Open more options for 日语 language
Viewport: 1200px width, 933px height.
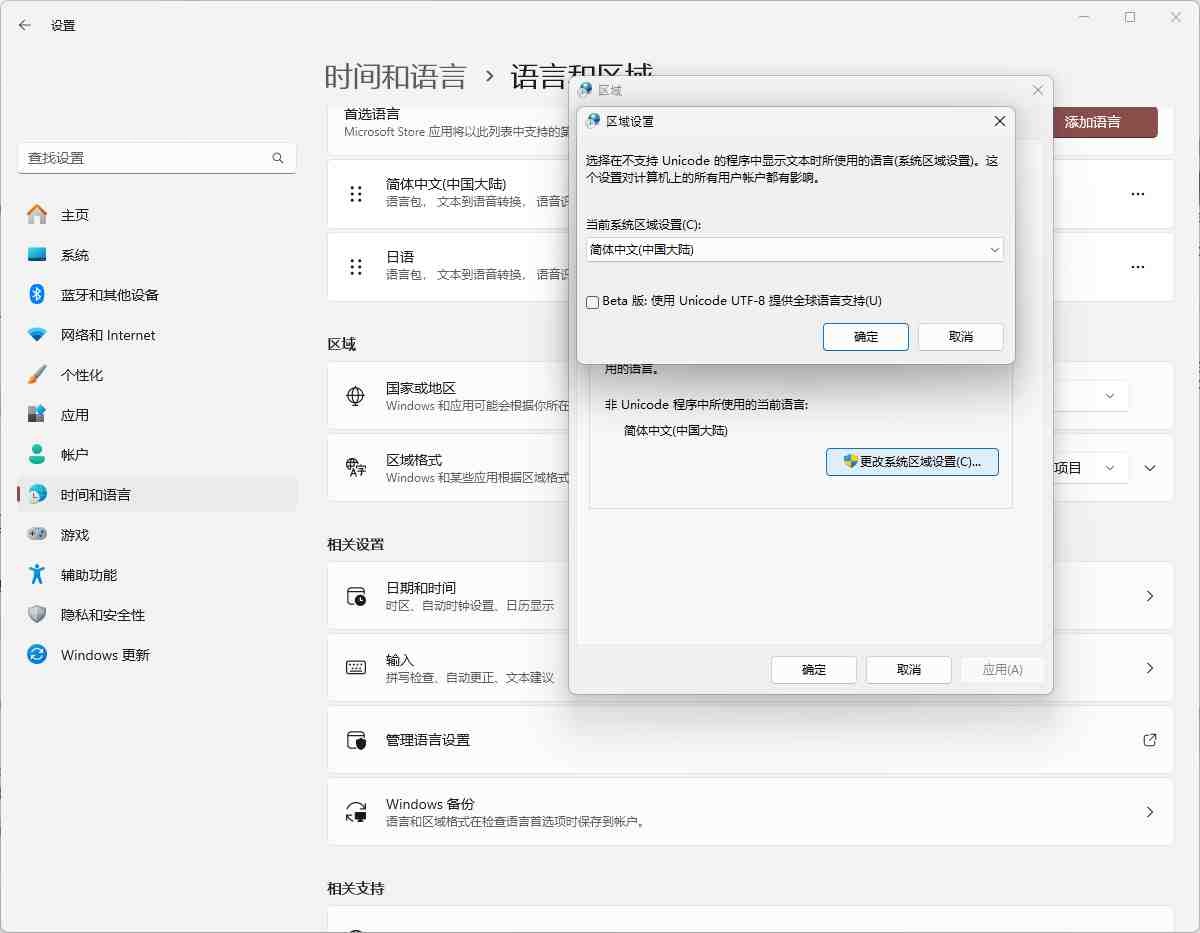click(x=1138, y=267)
